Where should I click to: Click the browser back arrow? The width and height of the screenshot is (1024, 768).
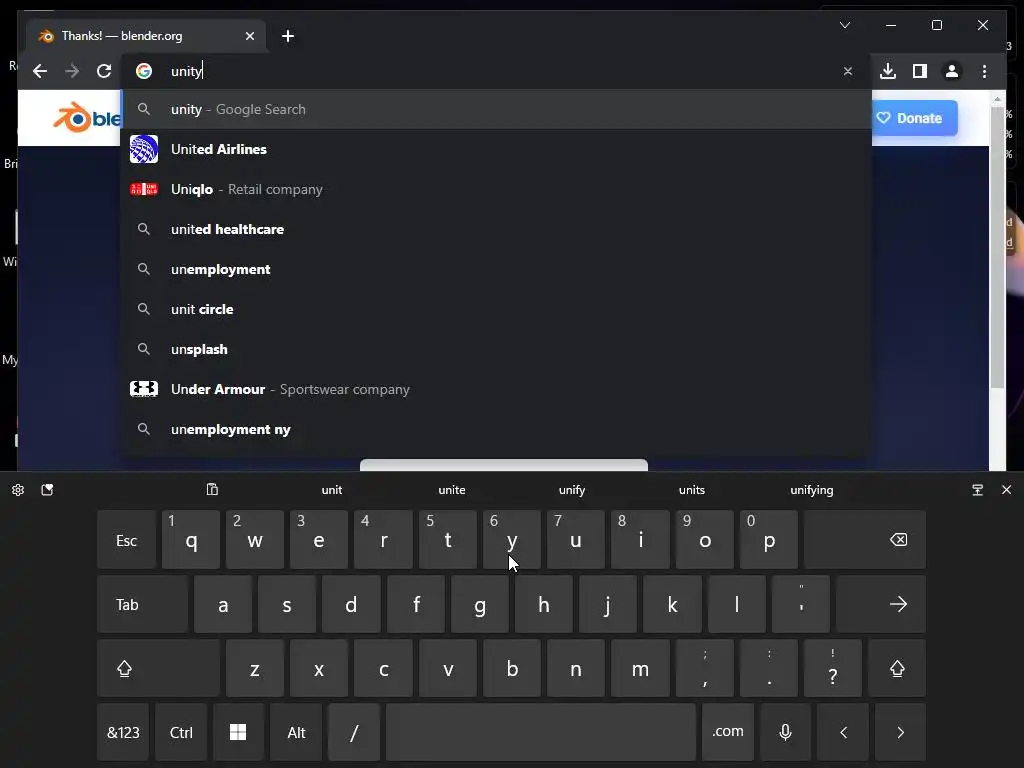[40, 71]
